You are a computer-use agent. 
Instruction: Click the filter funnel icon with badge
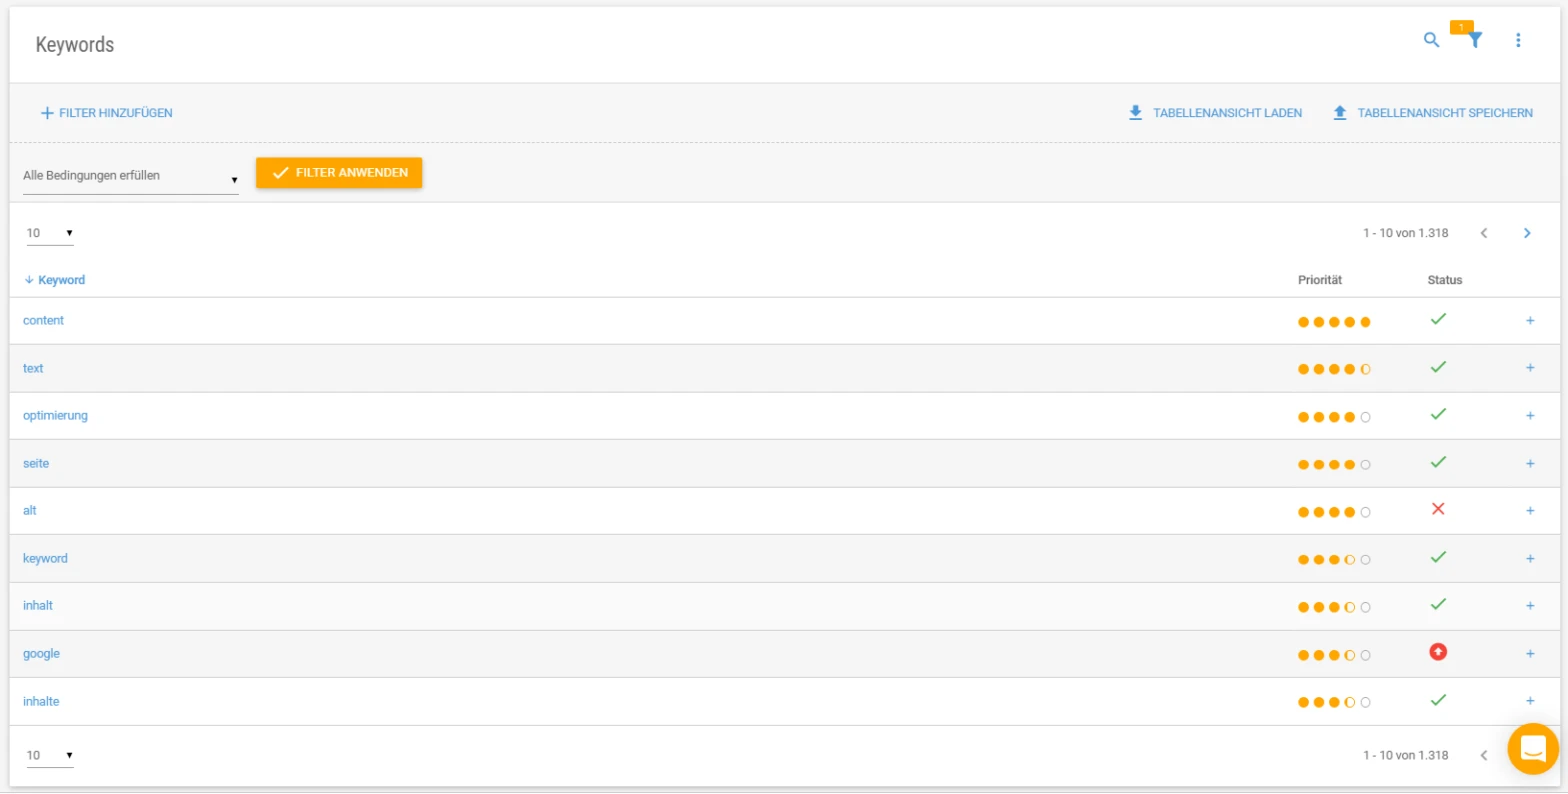point(1474,42)
